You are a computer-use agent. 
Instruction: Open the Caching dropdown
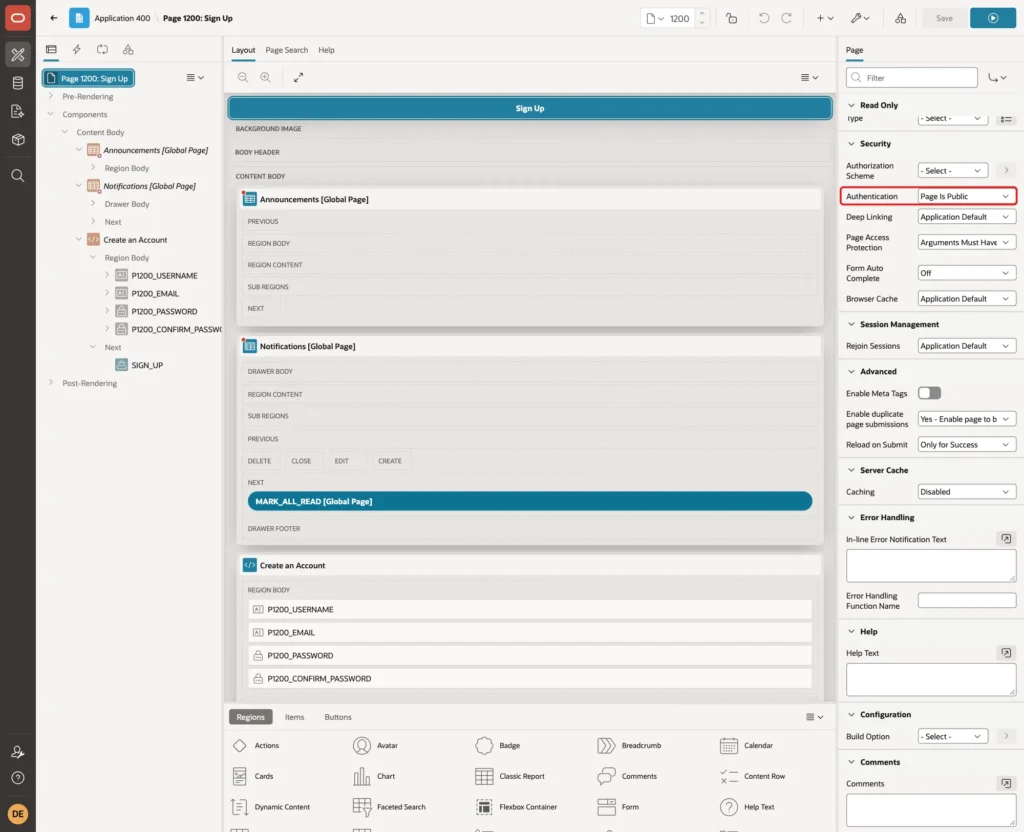[x=966, y=492]
